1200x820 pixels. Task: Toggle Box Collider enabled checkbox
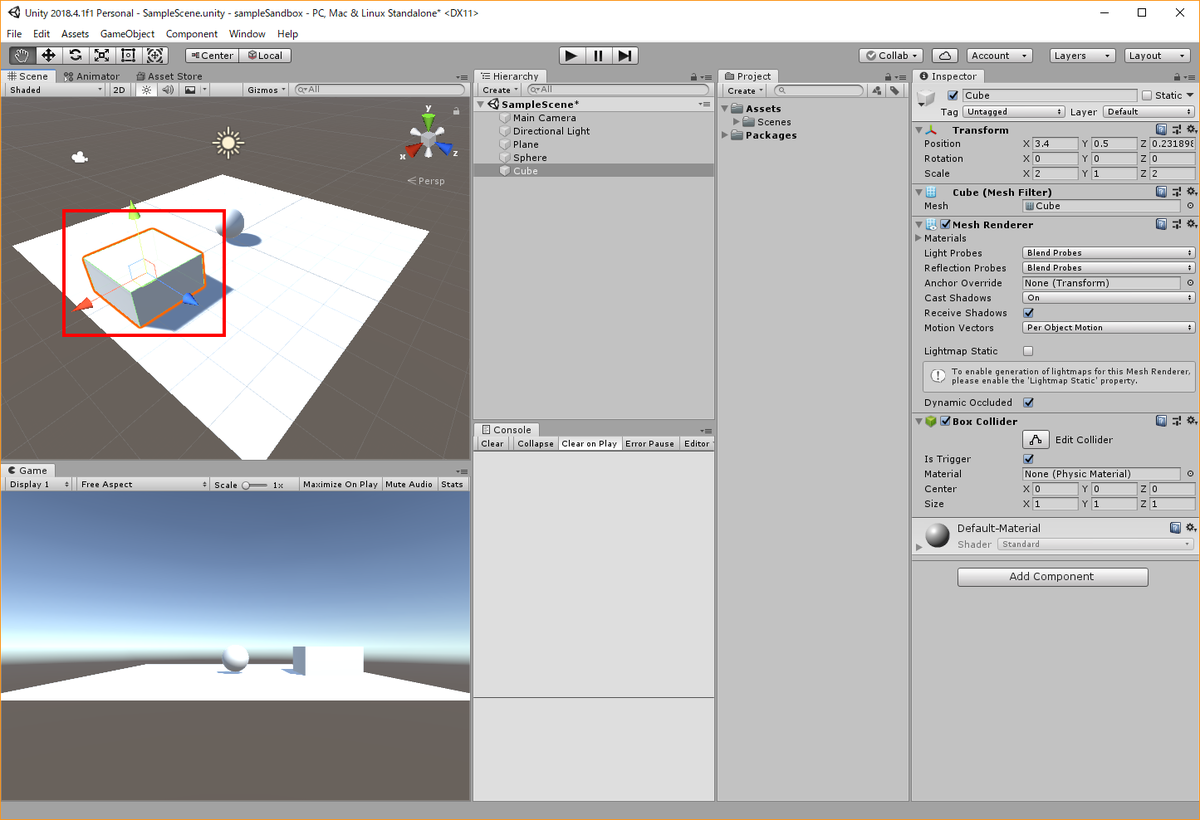945,422
